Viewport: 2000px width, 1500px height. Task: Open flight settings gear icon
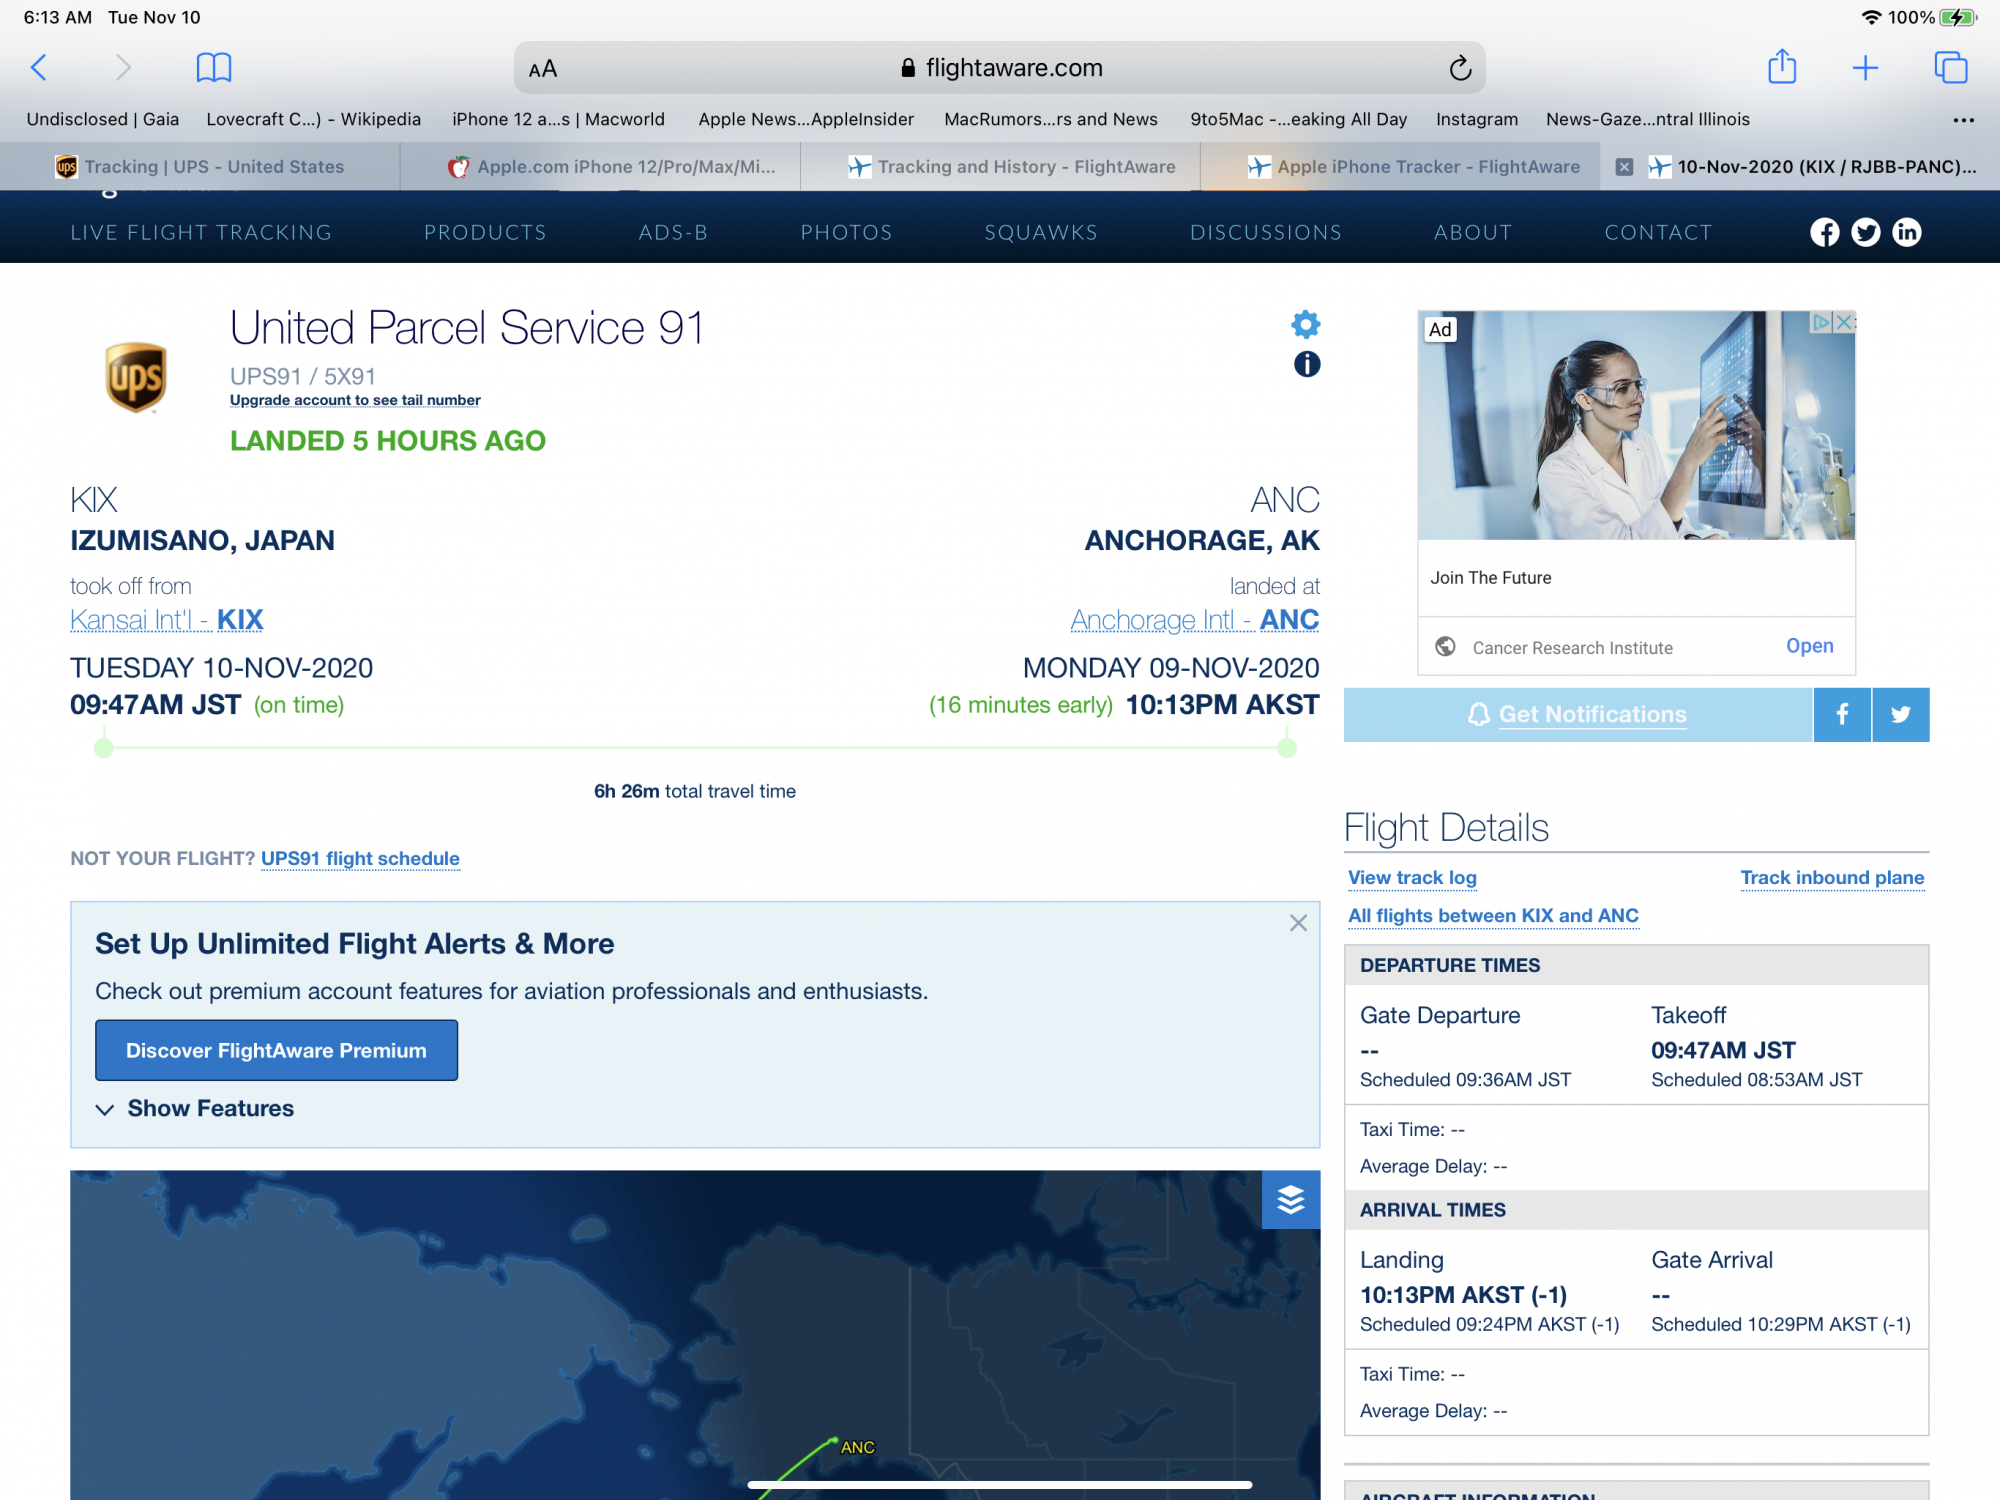(x=1306, y=324)
